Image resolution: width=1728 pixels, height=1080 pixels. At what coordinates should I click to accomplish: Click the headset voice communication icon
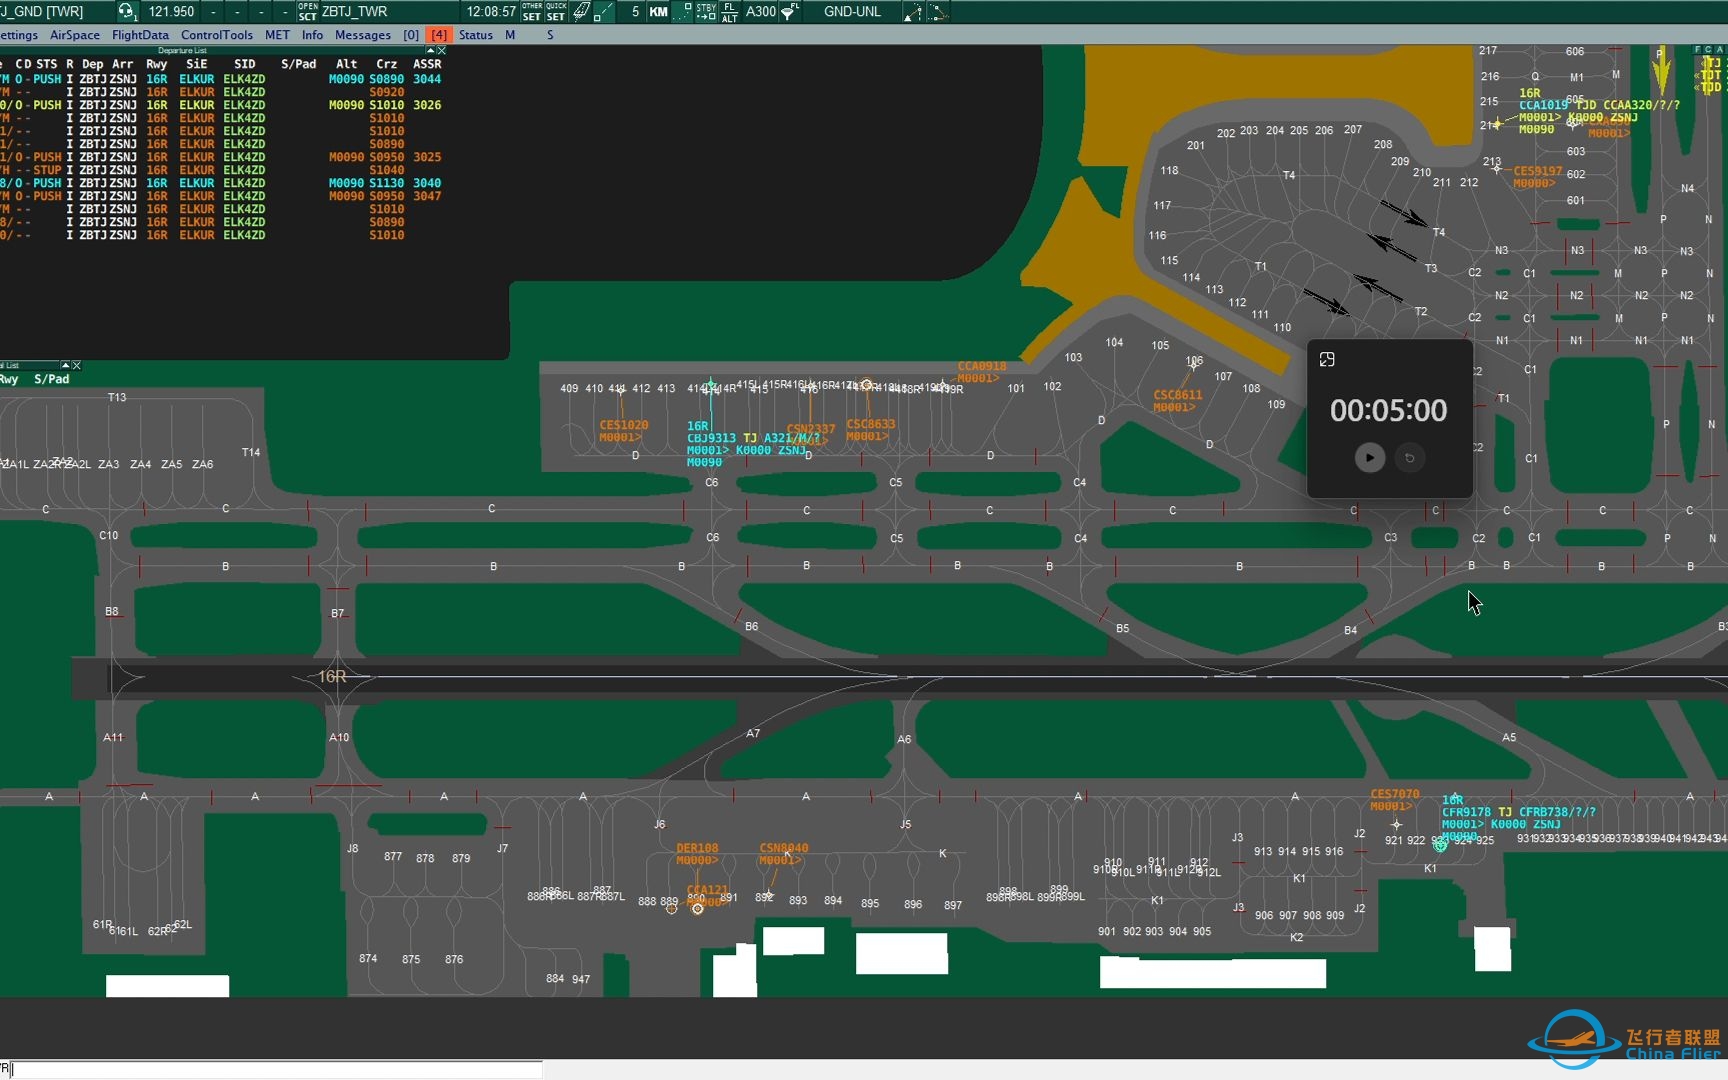pyautogui.click(x=126, y=12)
